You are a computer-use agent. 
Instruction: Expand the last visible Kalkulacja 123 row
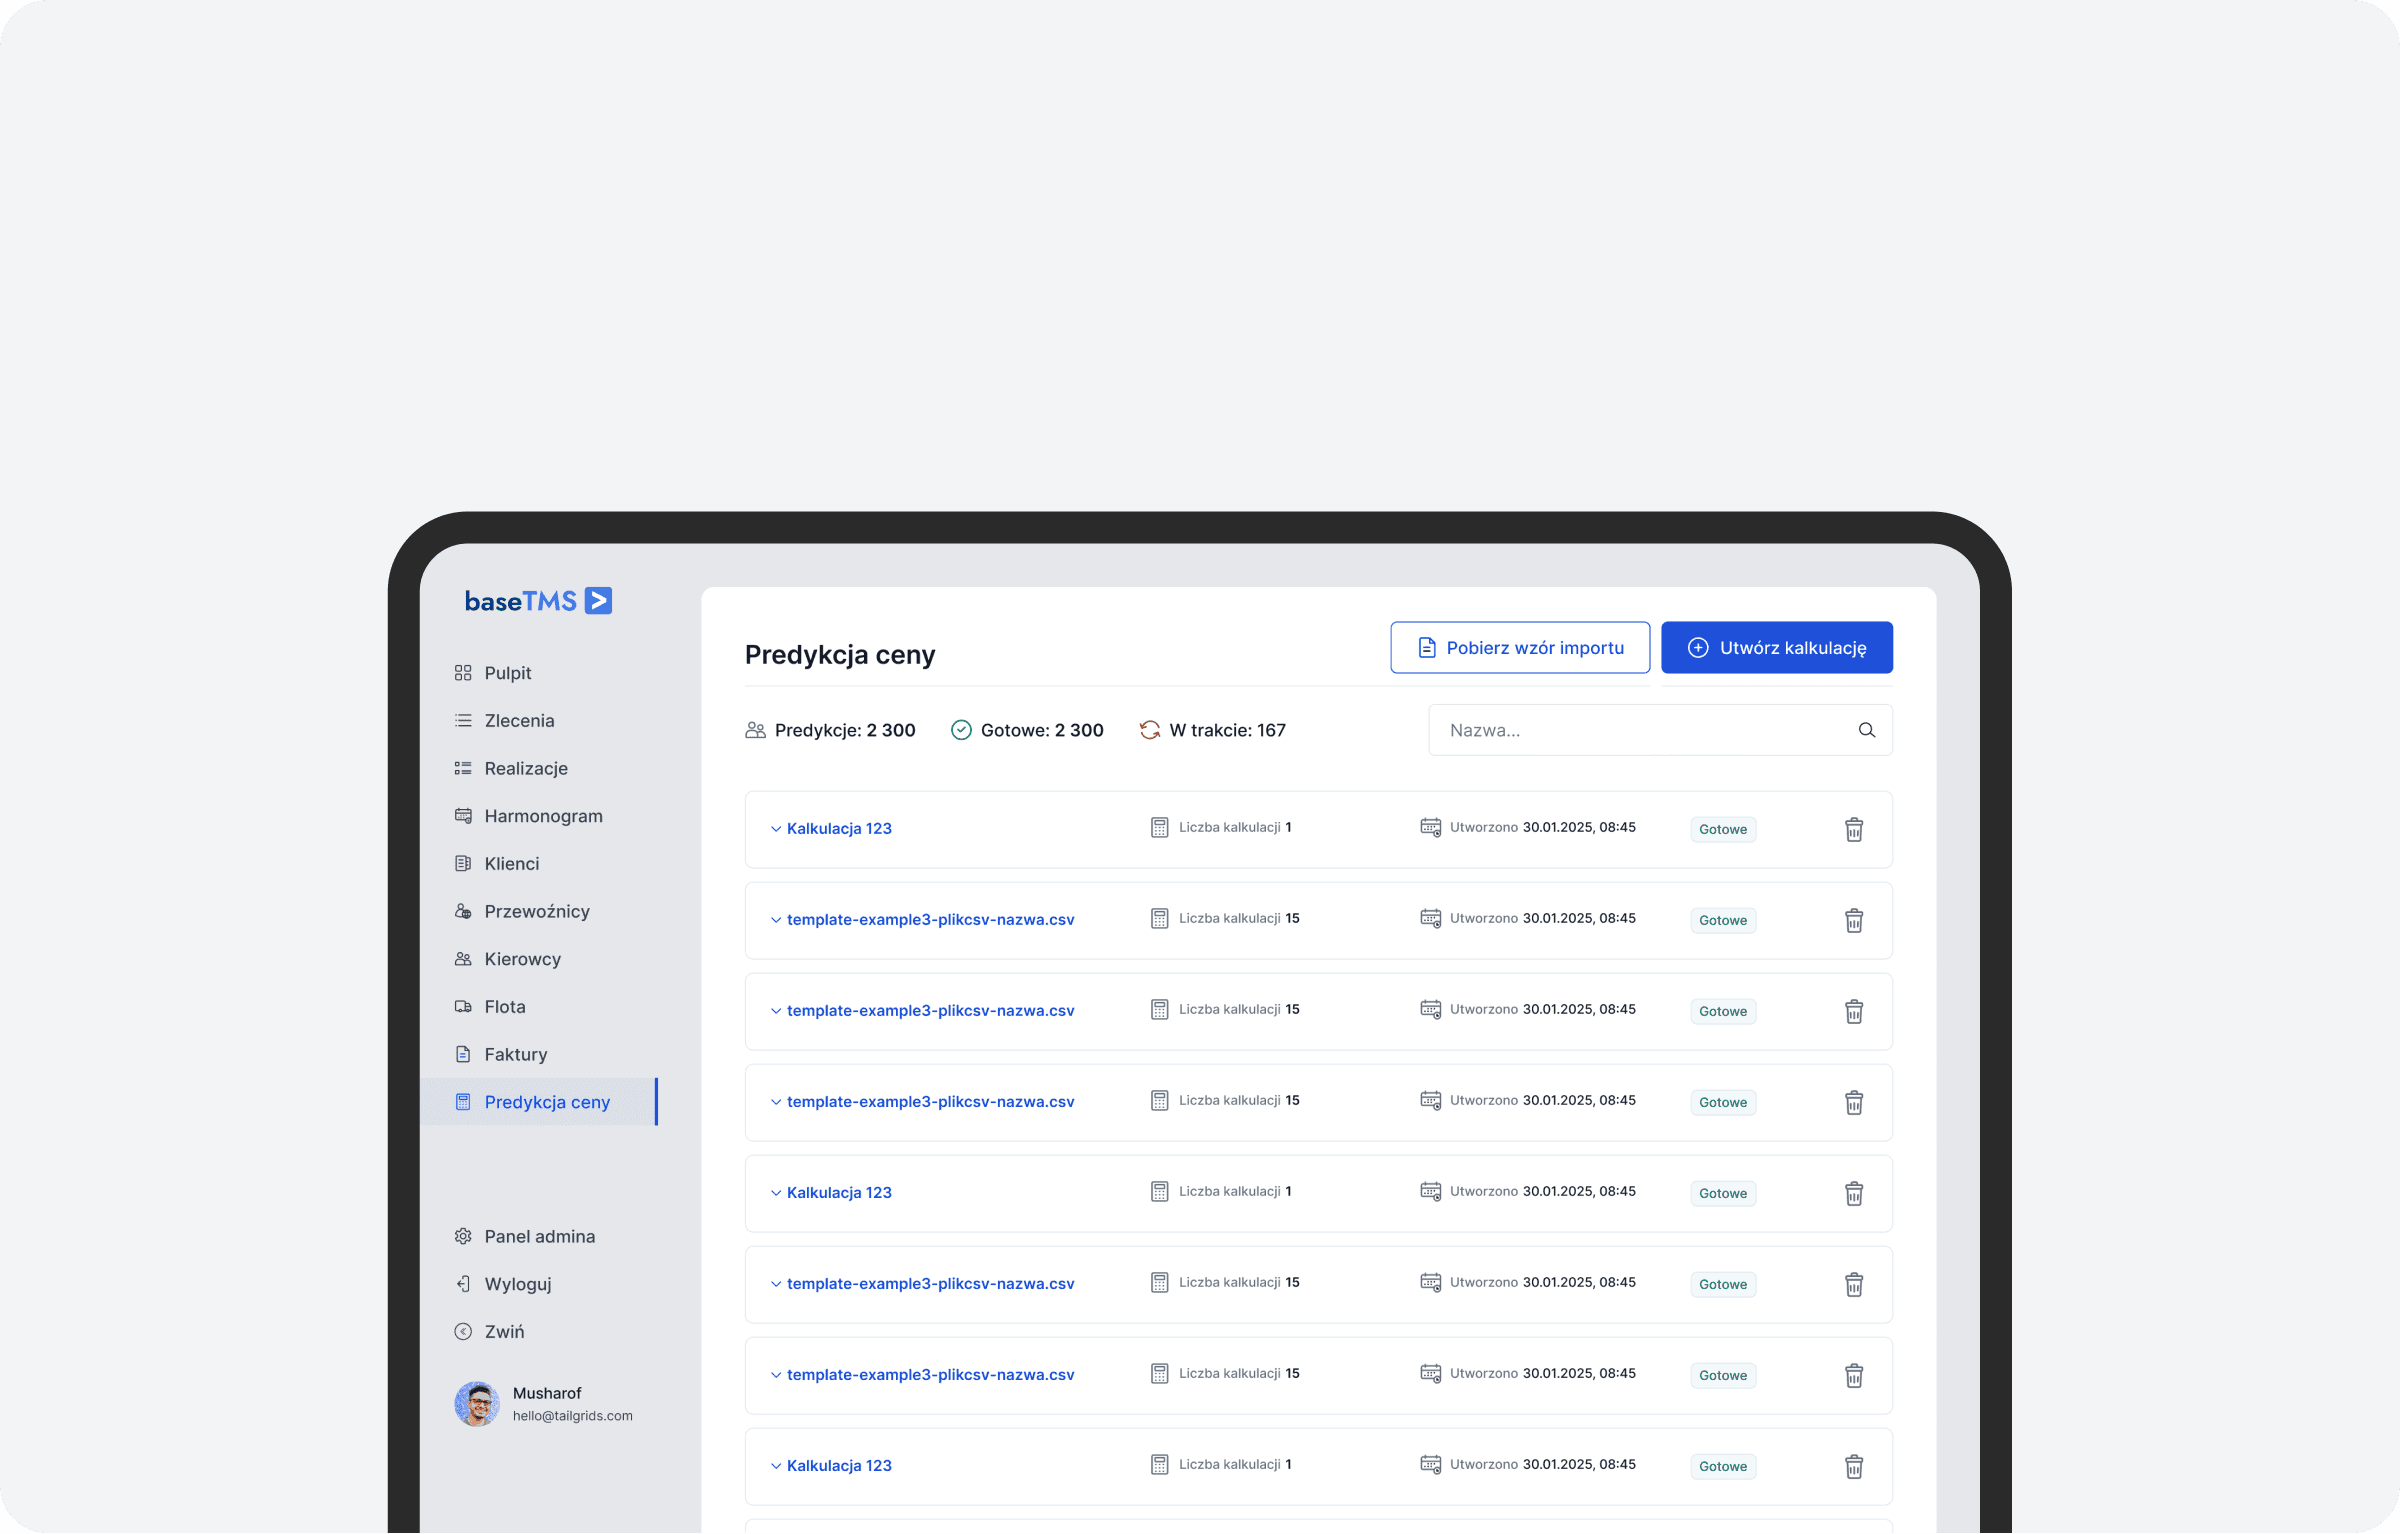[x=776, y=1466]
